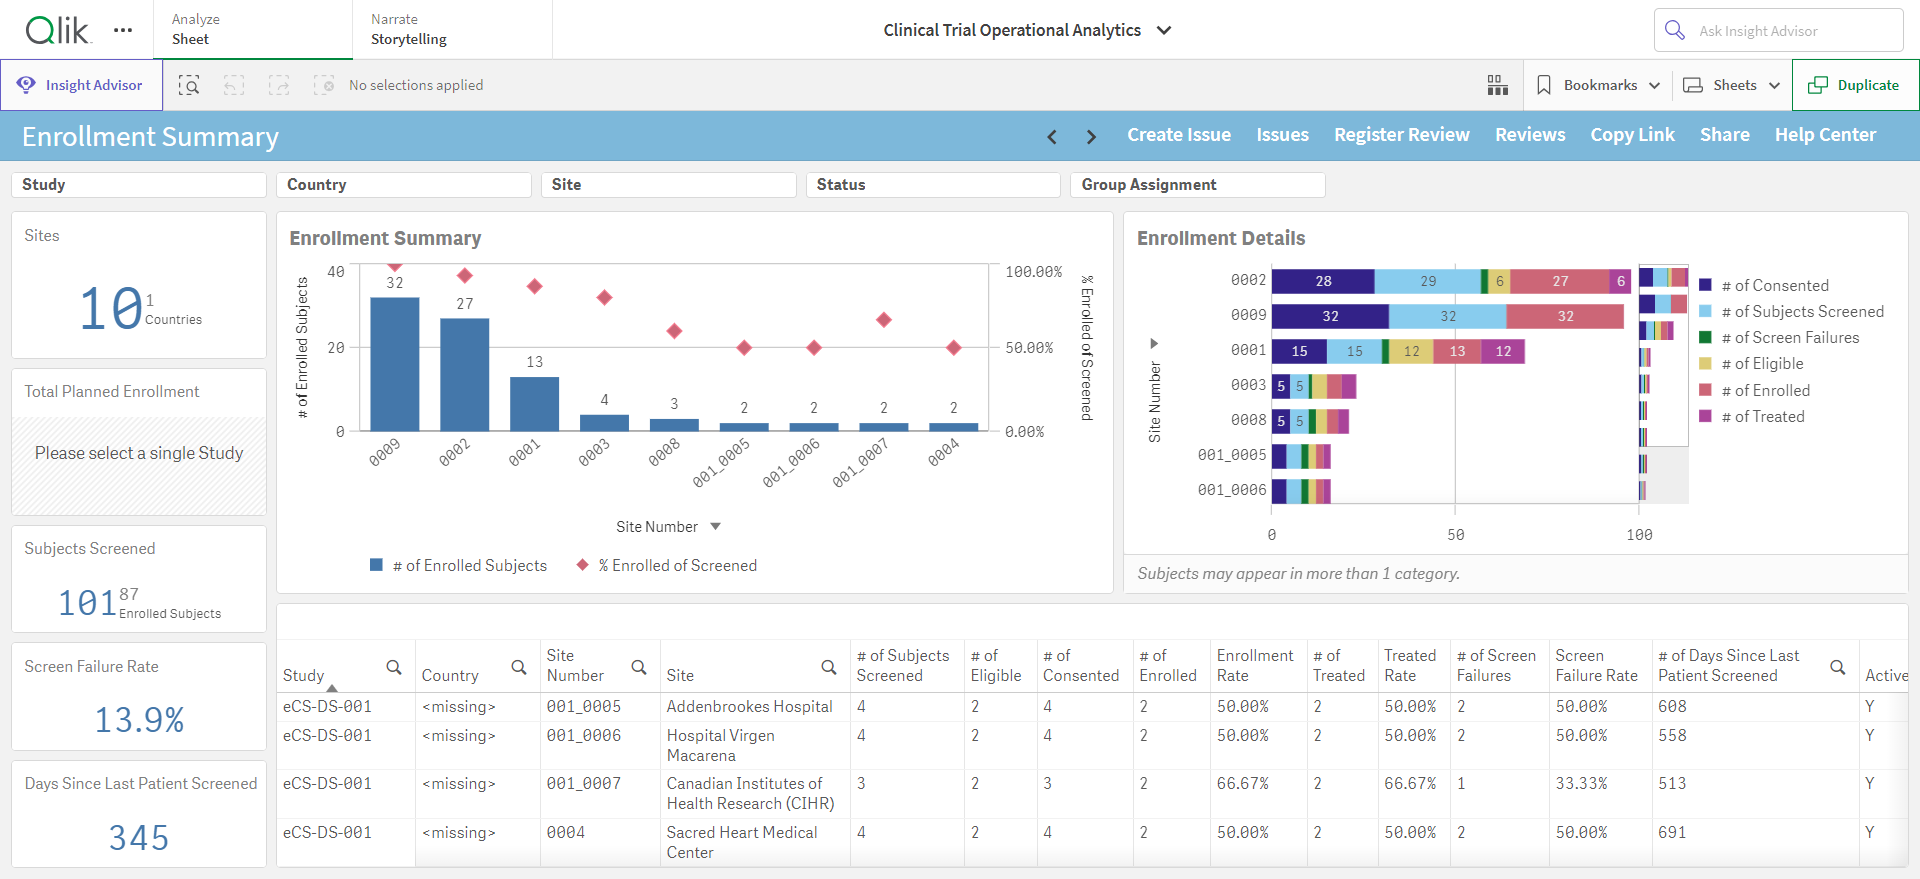Open the Qlik navigation ellipsis menu
The width and height of the screenshot is (1920, 879).
tap(123, 30)
